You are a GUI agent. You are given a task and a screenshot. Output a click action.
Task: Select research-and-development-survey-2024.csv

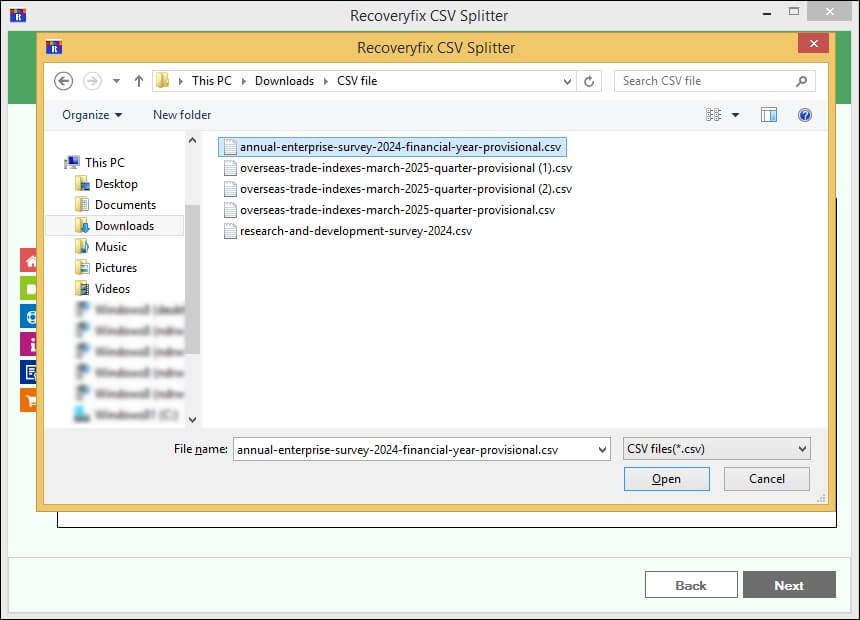pos(348,231)
